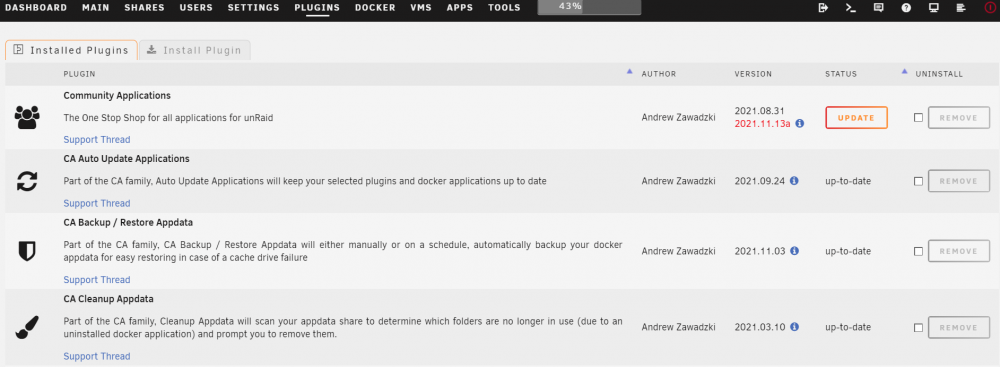Open CA Cleanup Appdata Support Thread link
The image size is (1000, 367).
tap(97, 356)
